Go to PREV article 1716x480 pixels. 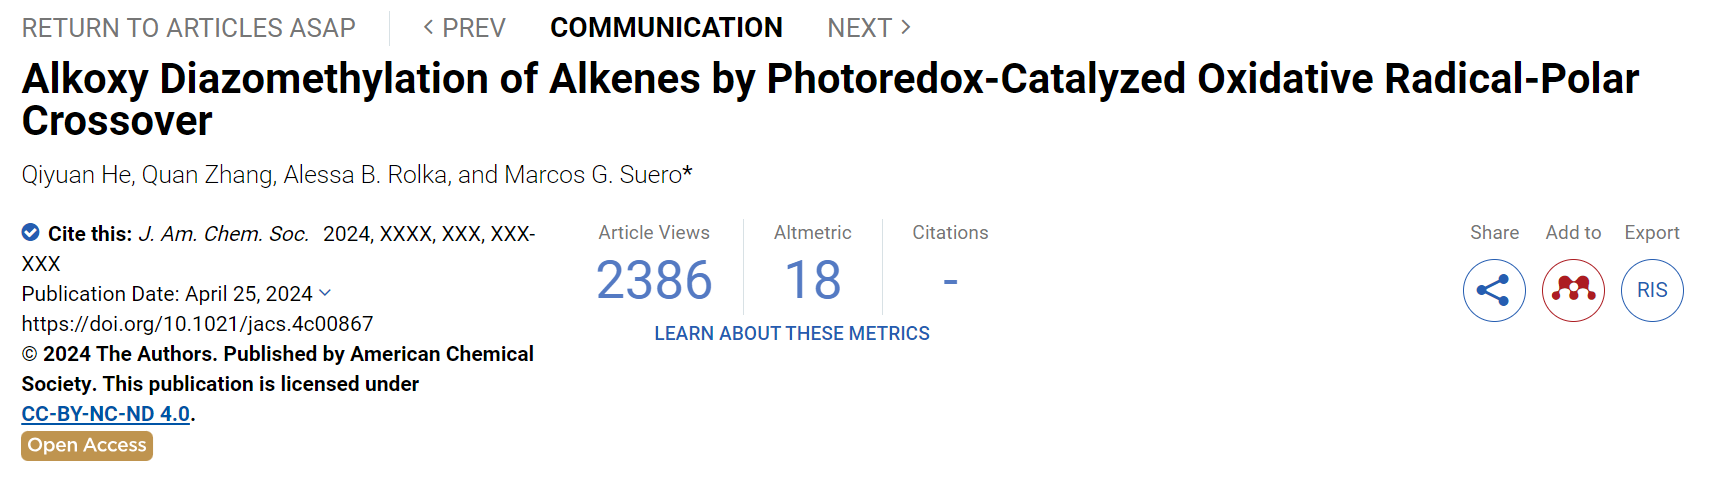[x=465, y=28]
